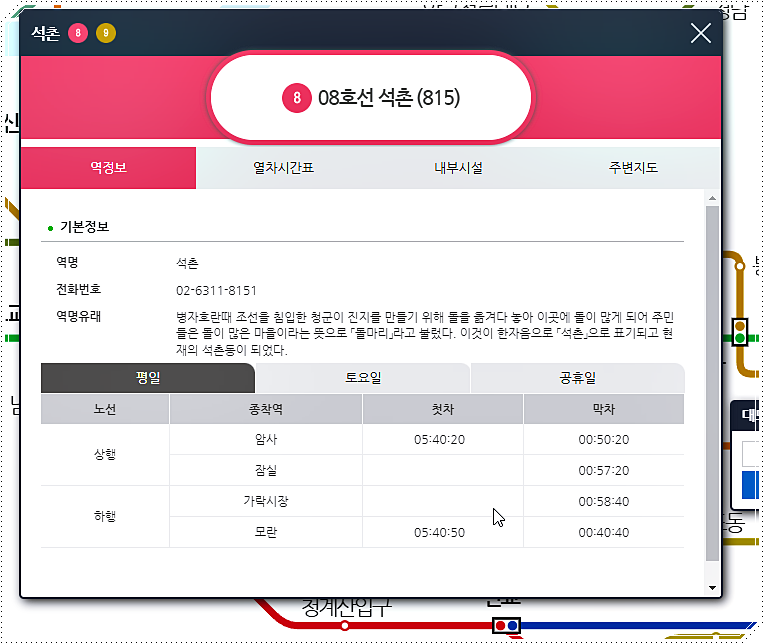The image size is (764, 644).
Task: Select the 공휴일 schedule tab
Action: 577,378
